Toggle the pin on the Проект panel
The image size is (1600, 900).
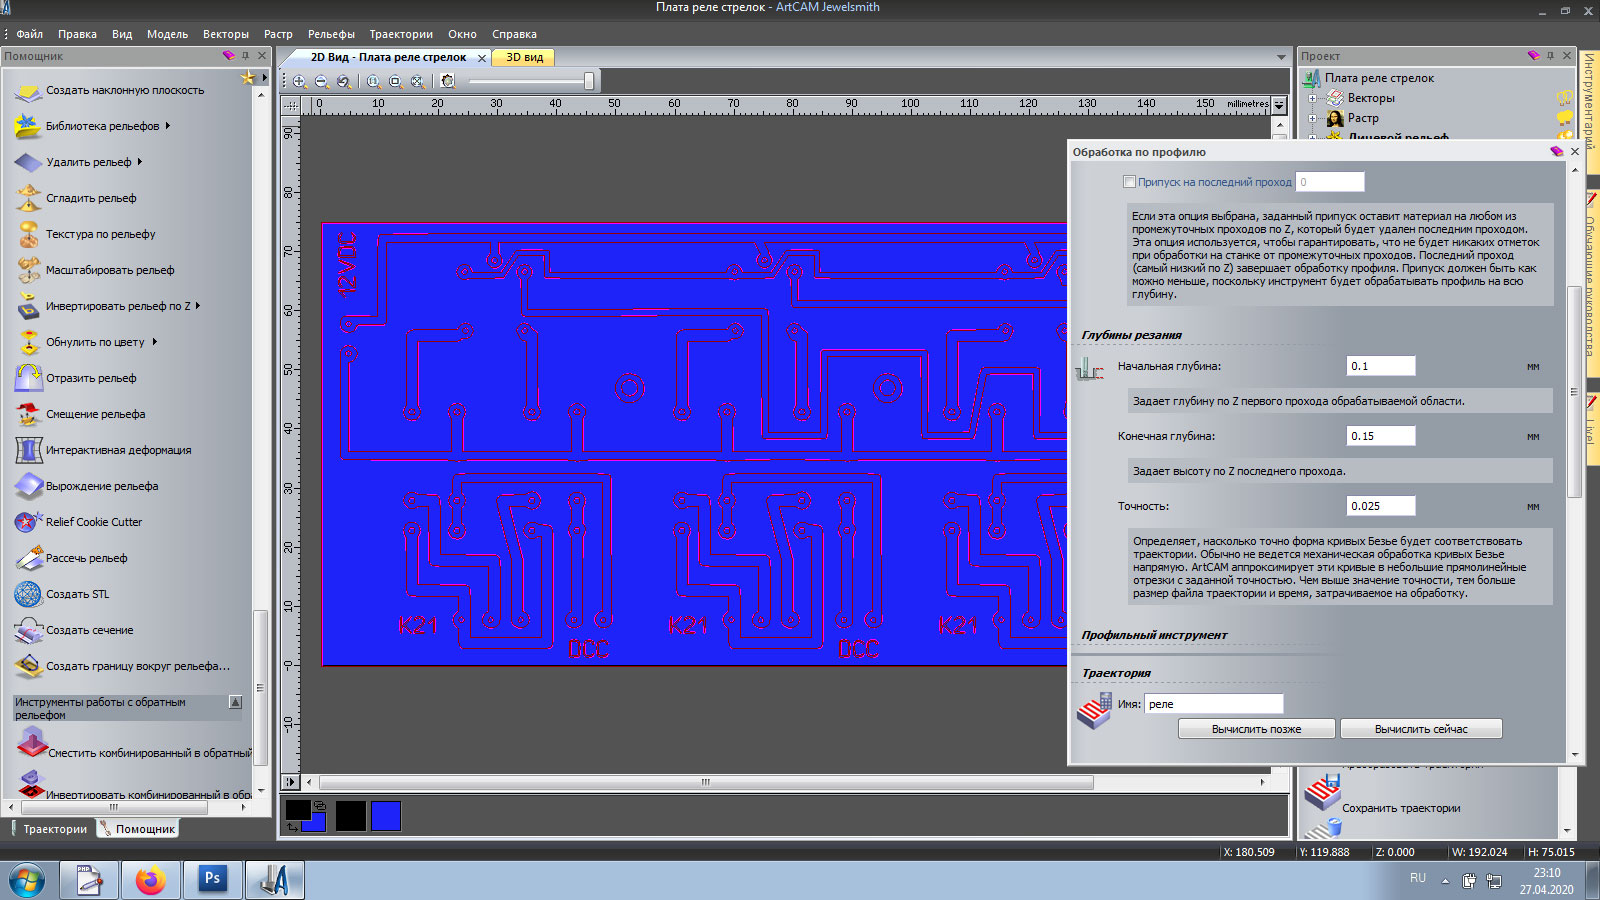tap(1550, 56)
